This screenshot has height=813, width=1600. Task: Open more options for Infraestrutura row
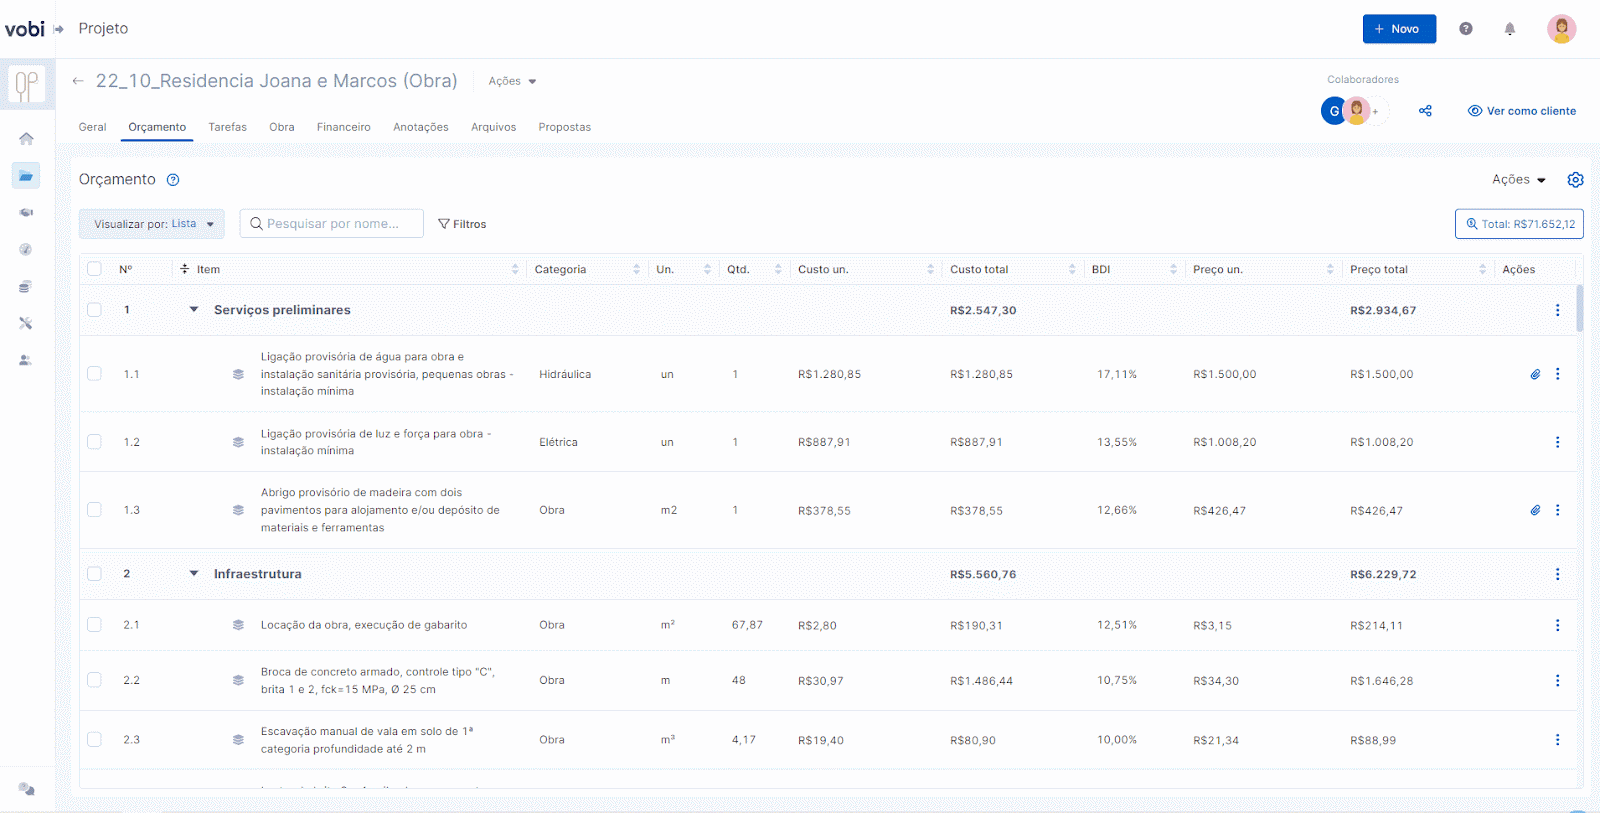click(1557, 574)
